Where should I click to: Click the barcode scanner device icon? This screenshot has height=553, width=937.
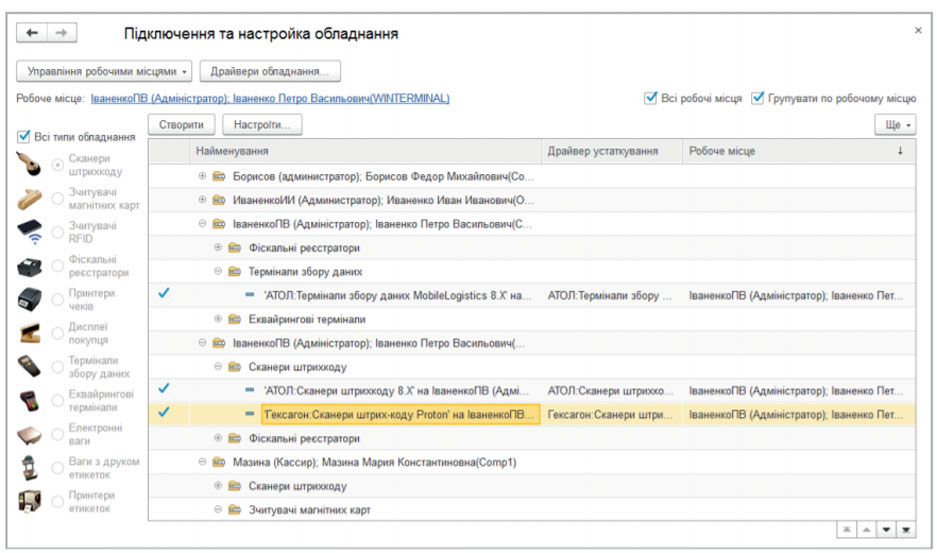(29, 164)
